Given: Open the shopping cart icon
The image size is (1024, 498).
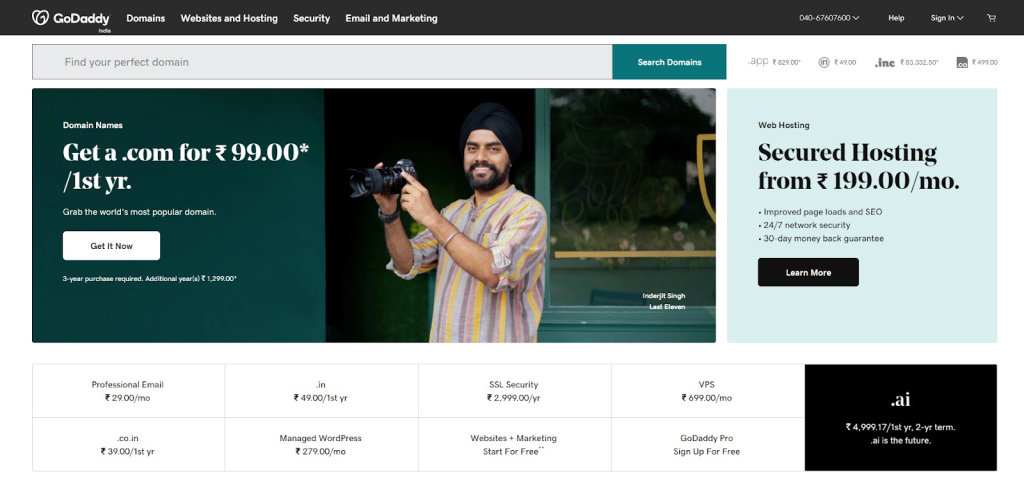Looking at the screenshot, I should click(991, 18).
